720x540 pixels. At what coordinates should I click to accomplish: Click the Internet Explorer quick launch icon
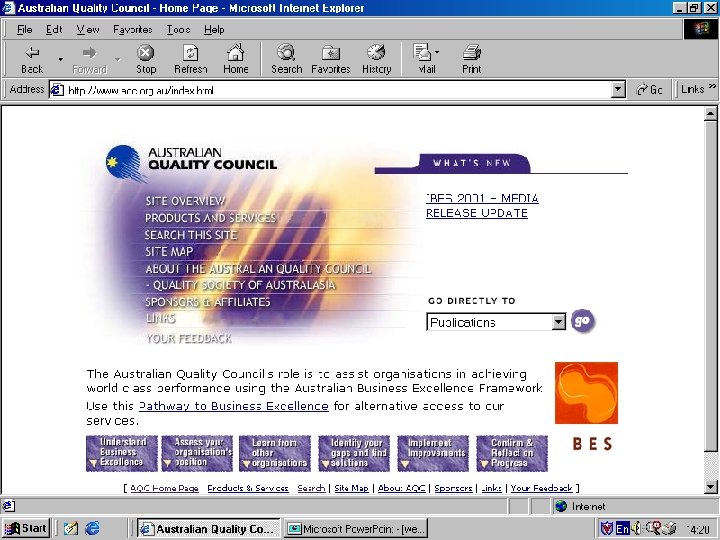coord(92,529)
